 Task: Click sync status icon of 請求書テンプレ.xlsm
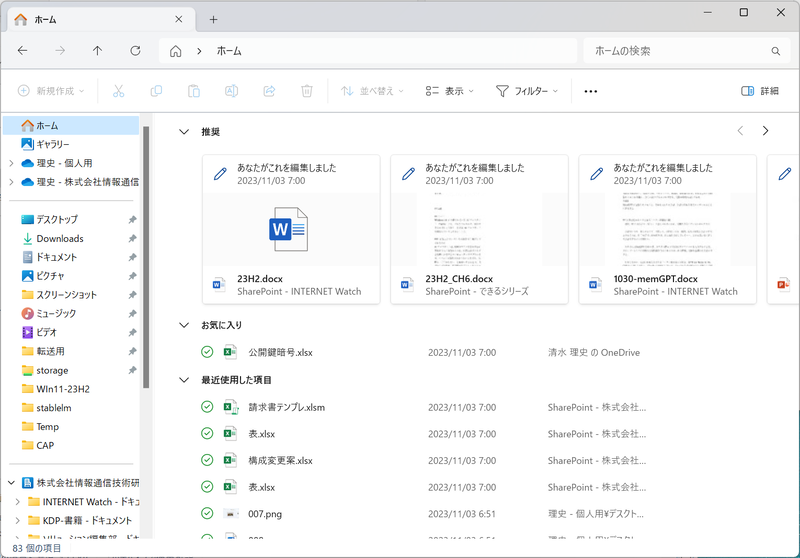[207, 407]
